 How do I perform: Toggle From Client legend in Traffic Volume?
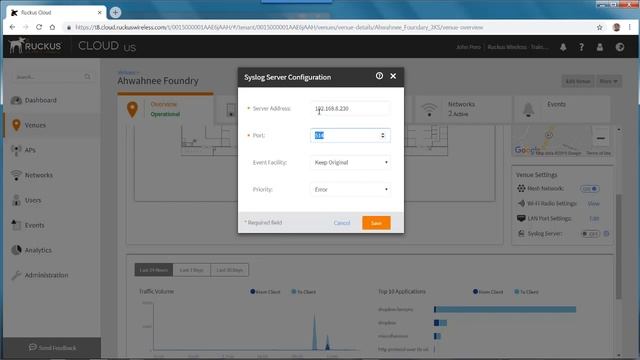click(x=265, y=292)
